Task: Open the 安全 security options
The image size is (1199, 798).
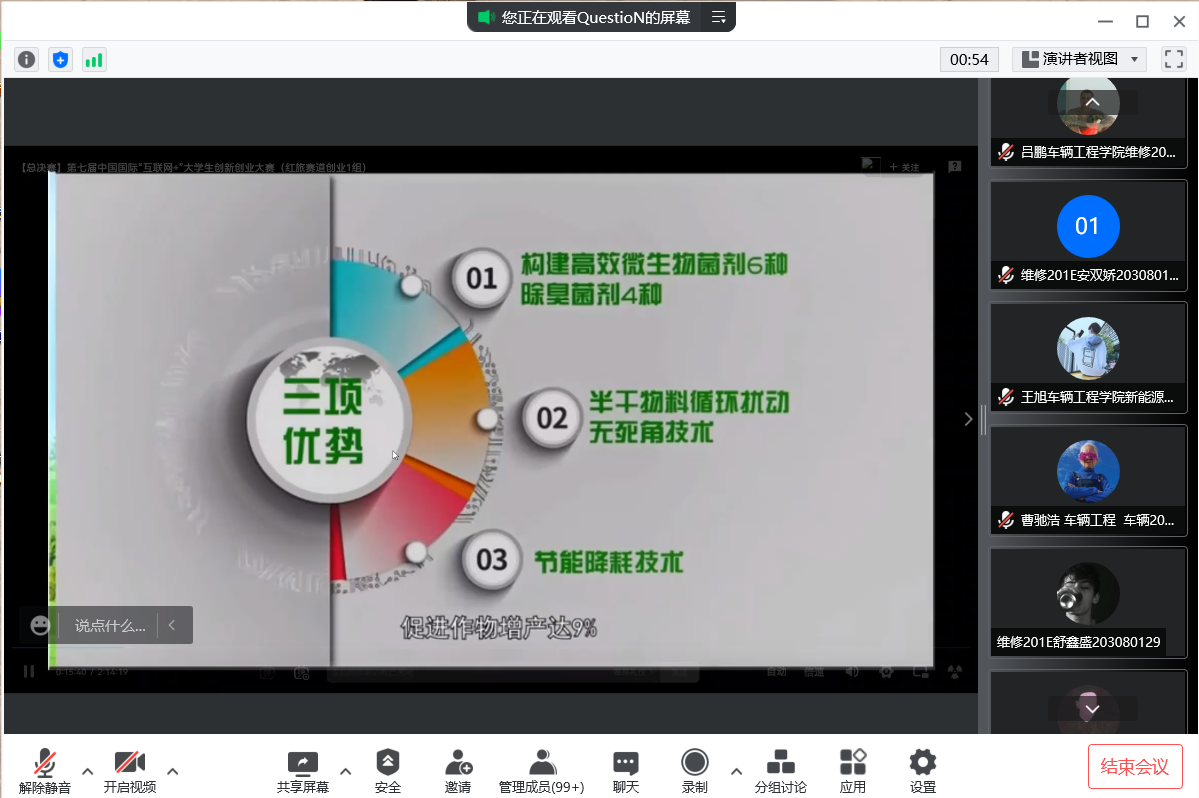Action: (x=388, y=771)
